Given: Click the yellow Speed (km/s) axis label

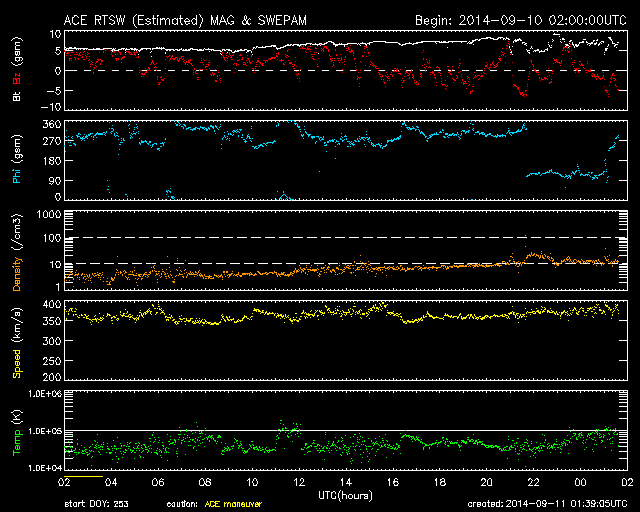Looking at the screenshot, I should point(17,343).
